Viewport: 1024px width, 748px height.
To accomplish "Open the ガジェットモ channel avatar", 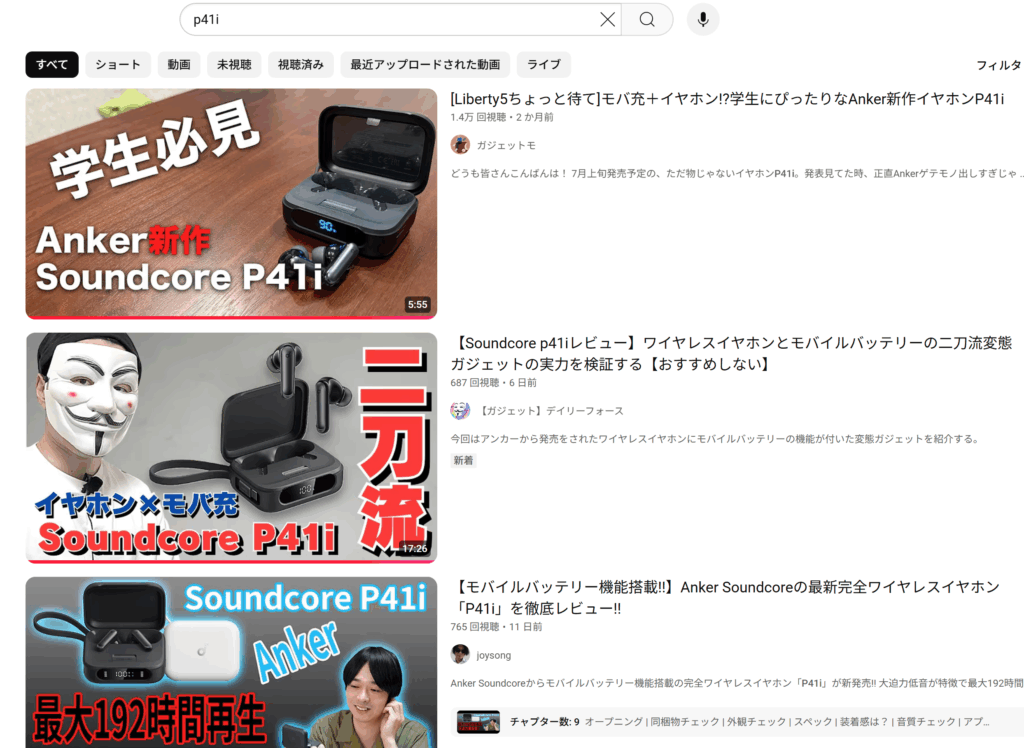I will pos(460,144).
